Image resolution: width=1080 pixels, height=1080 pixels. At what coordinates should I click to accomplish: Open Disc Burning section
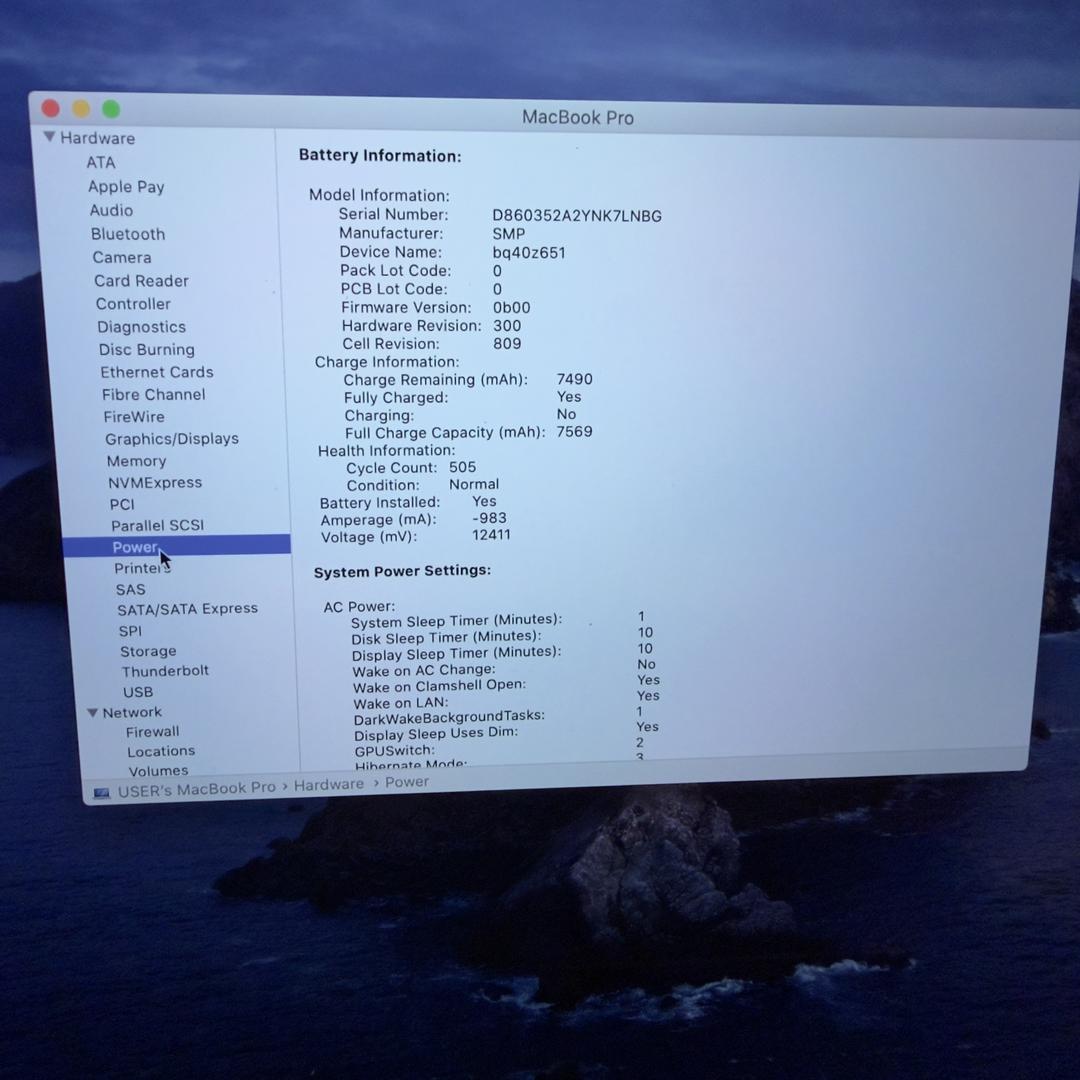point(147,349)
